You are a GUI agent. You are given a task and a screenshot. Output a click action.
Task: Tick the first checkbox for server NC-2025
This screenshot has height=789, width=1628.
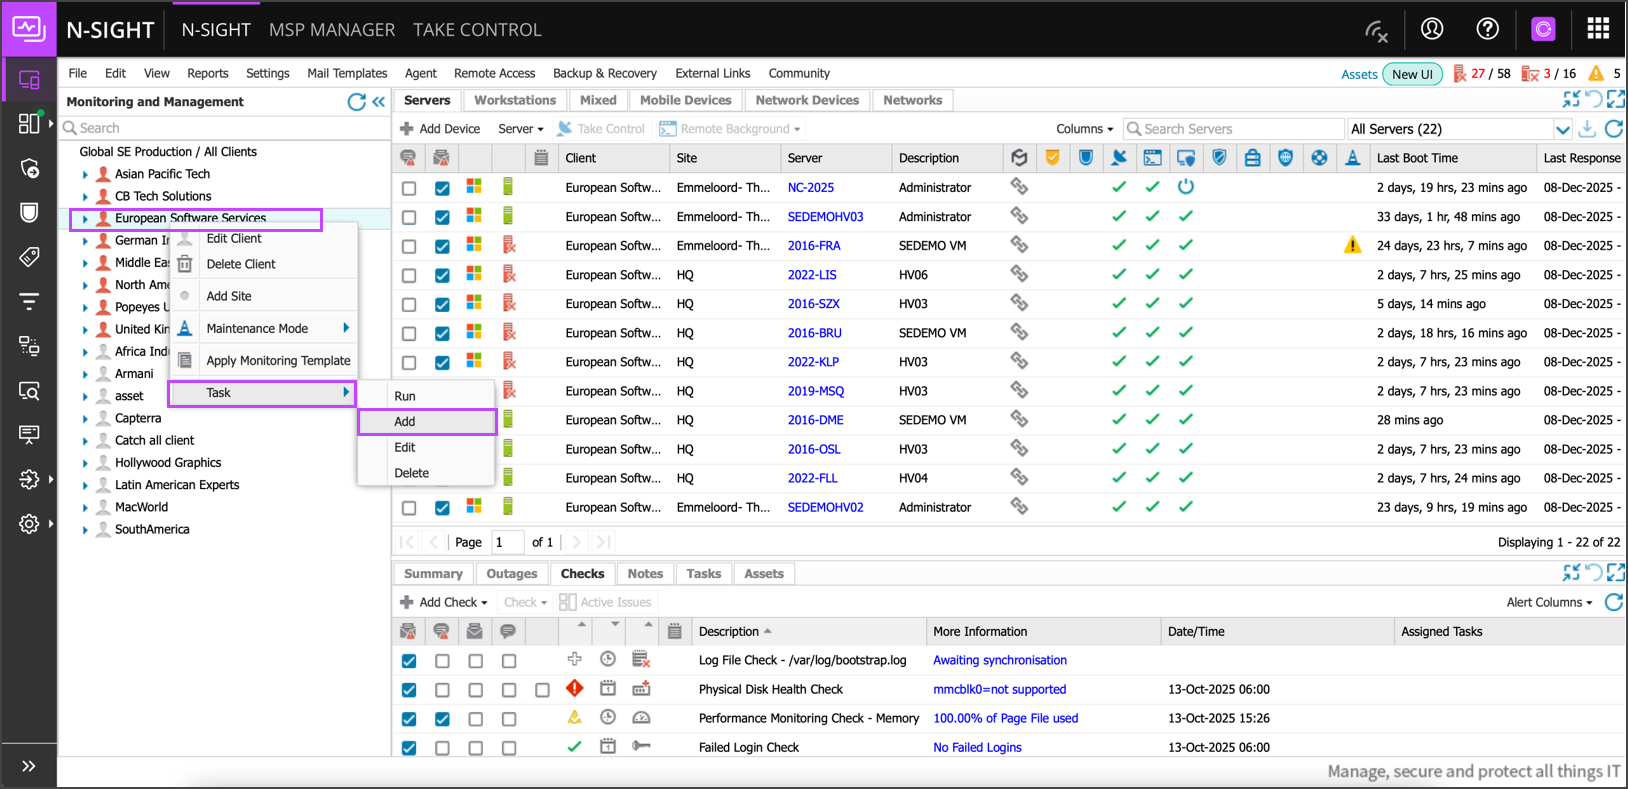(x=409, y=188)
